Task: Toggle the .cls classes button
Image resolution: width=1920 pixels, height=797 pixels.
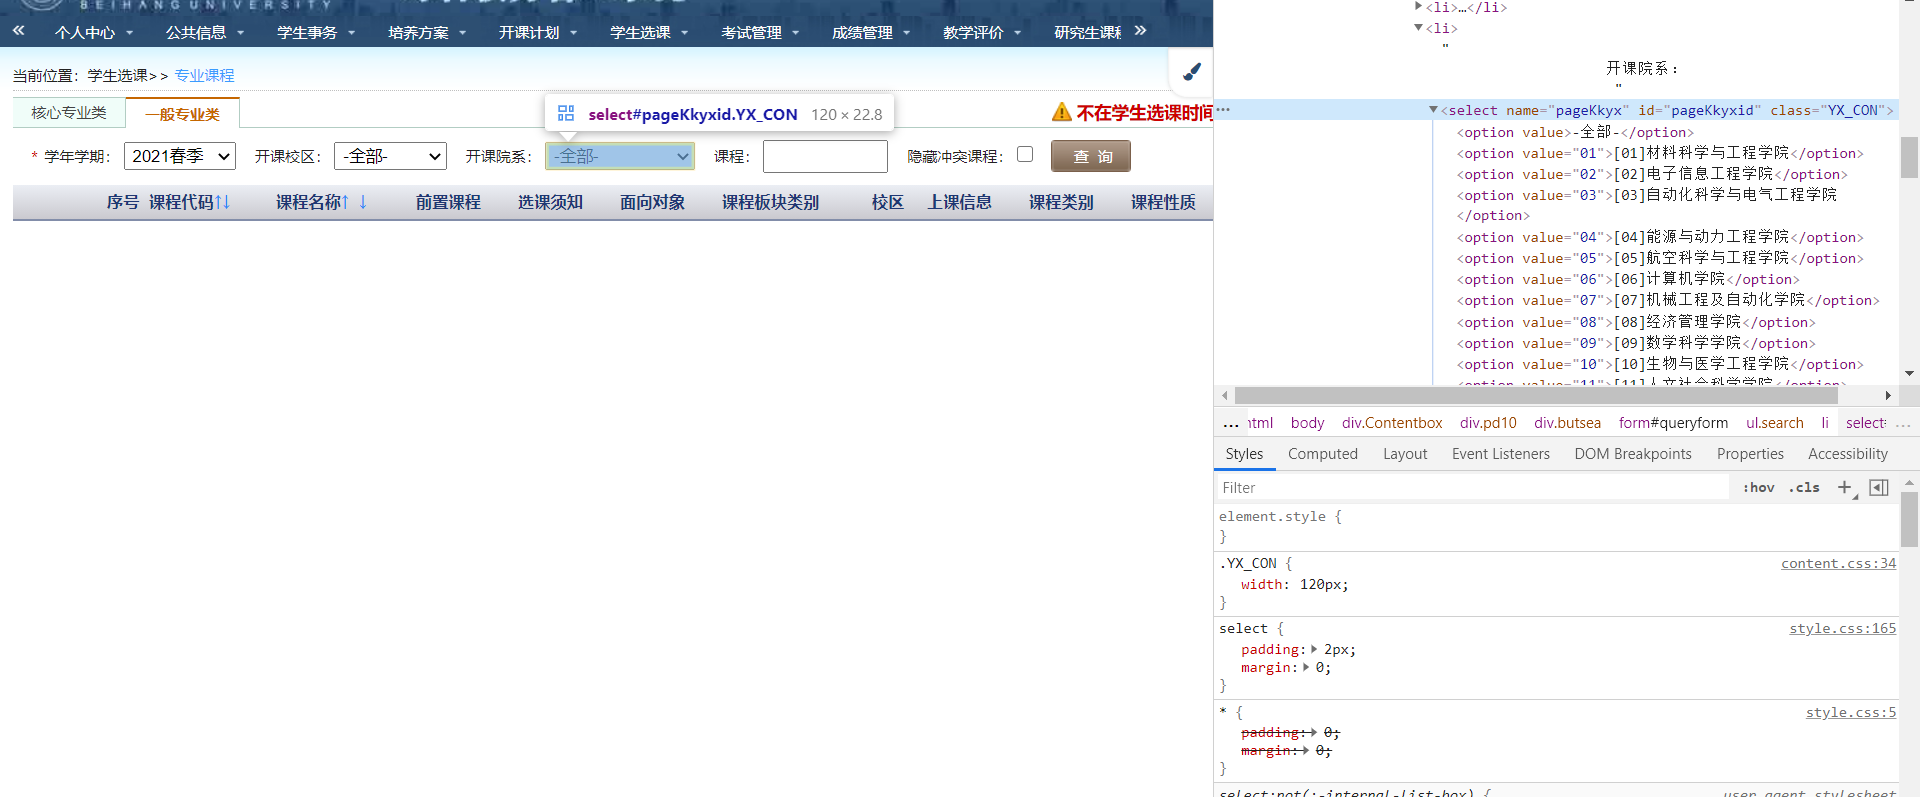Action: pos(1804,487)
